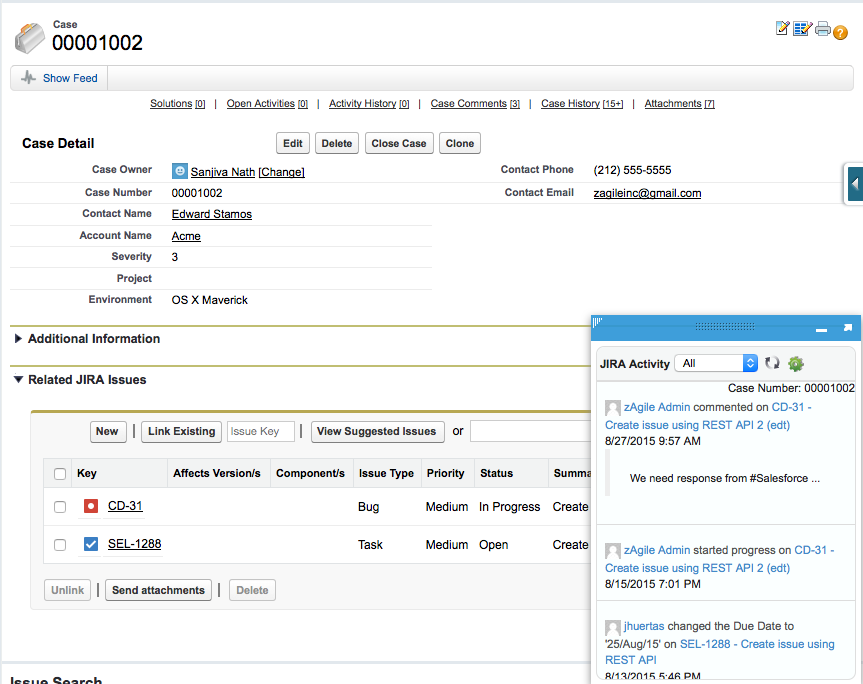Click the Issue Key input field

(x=260, y=431)
